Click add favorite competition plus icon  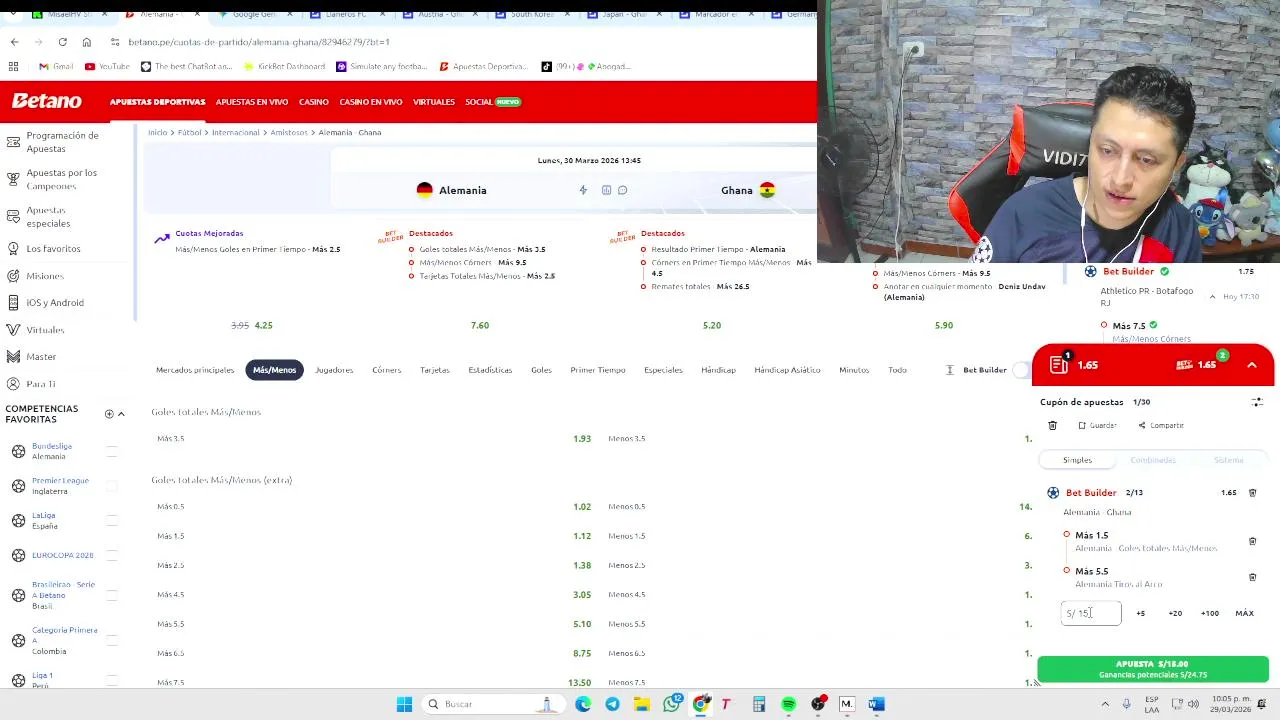click(x=109, y=414)
